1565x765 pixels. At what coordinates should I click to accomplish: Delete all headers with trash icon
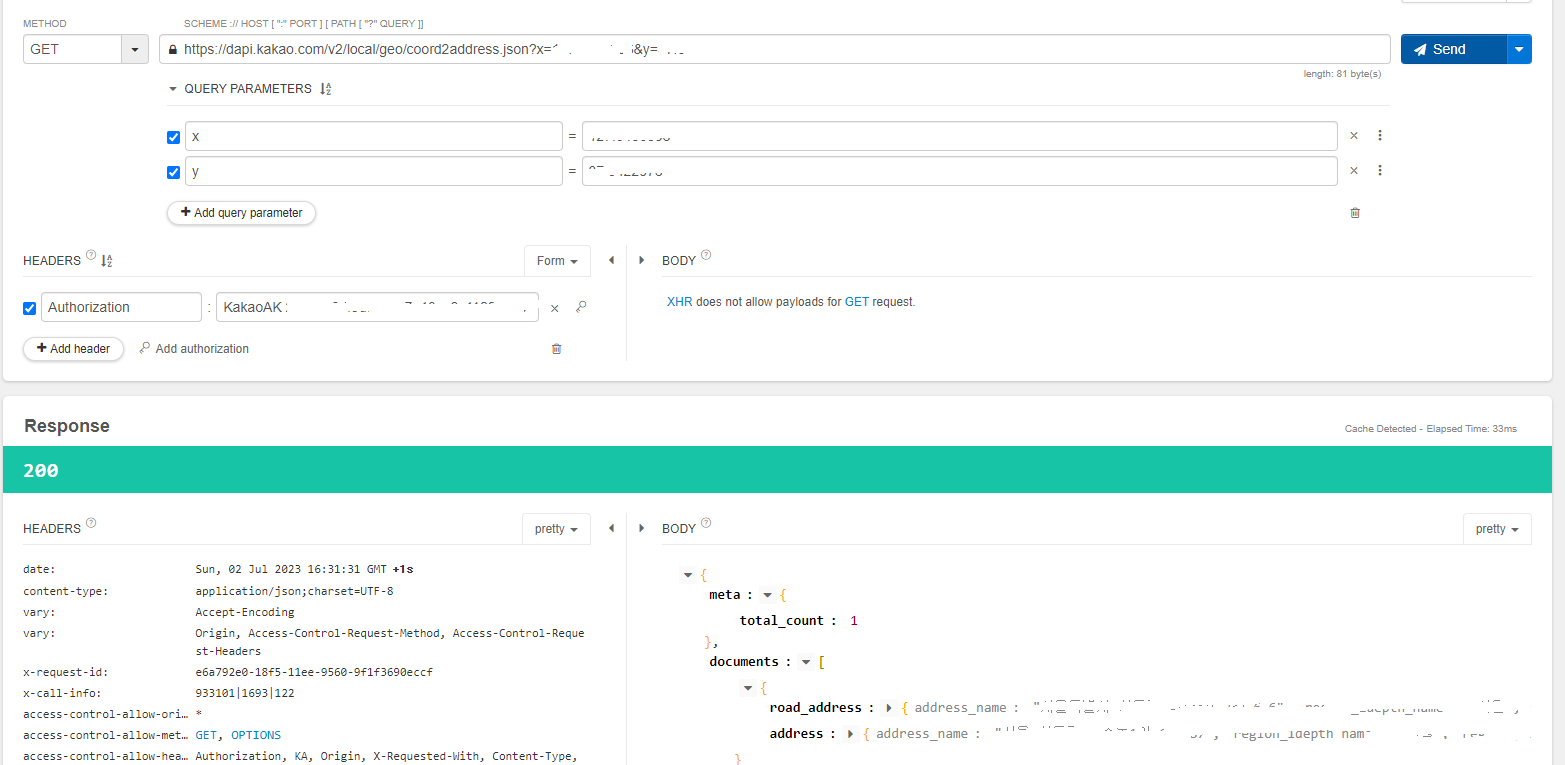[557, 348]
